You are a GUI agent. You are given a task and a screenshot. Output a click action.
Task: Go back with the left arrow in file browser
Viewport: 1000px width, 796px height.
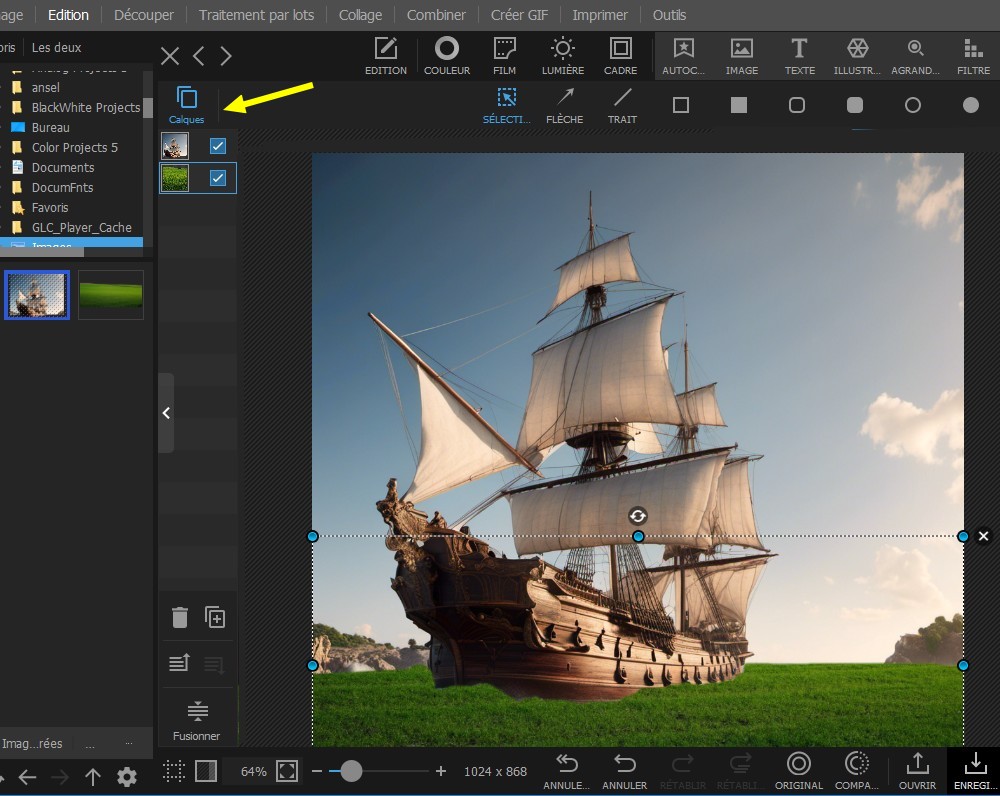(x=27, y=777)
